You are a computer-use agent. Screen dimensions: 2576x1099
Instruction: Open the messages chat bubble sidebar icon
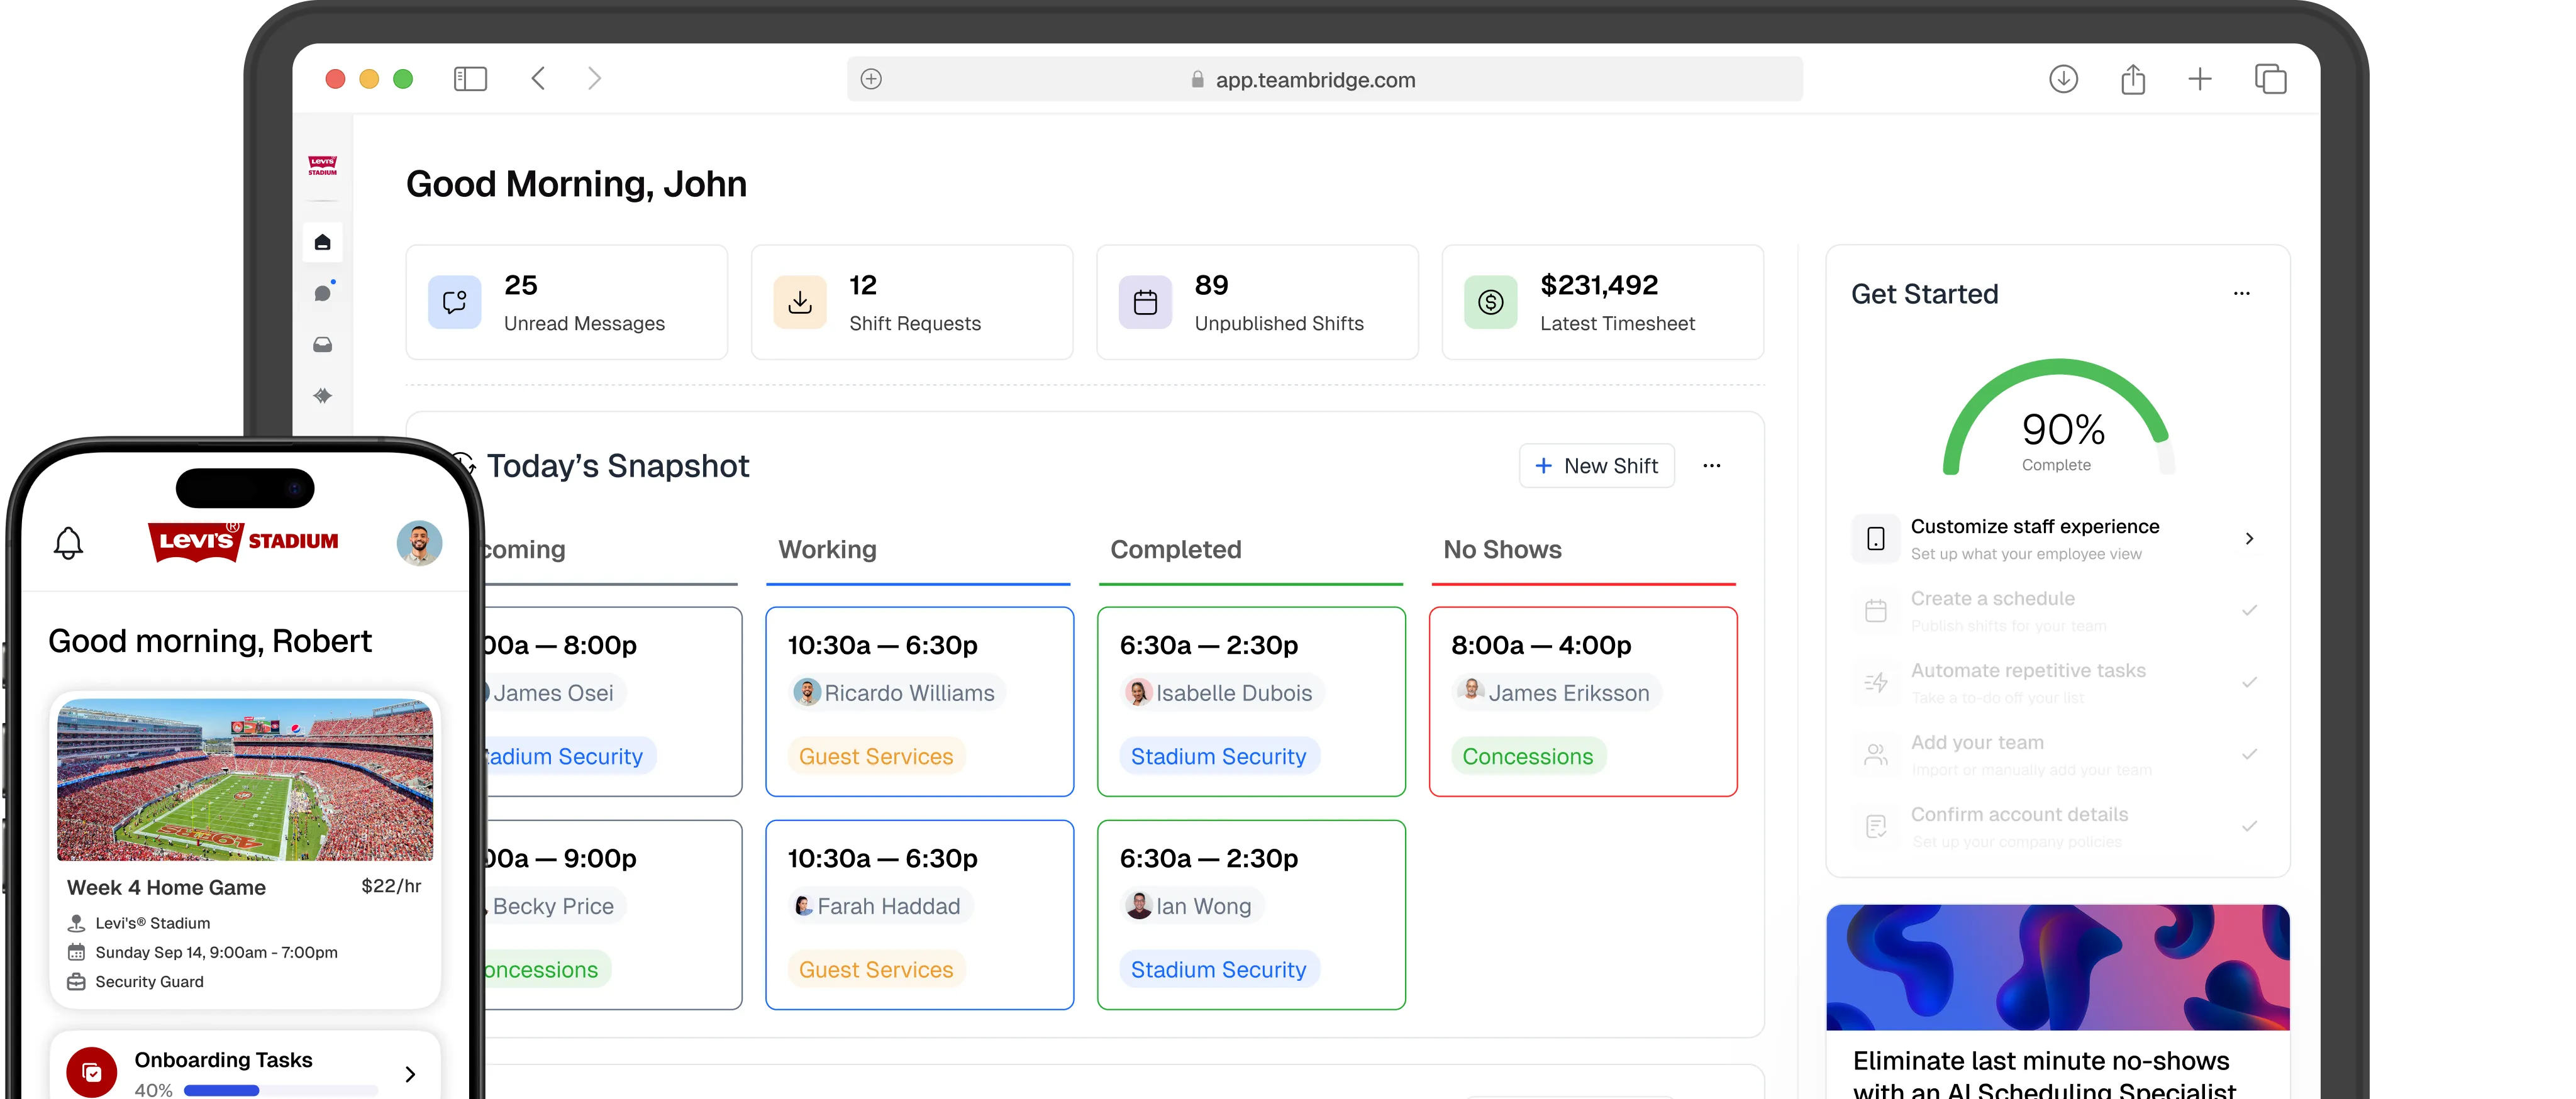coord(322,294)
